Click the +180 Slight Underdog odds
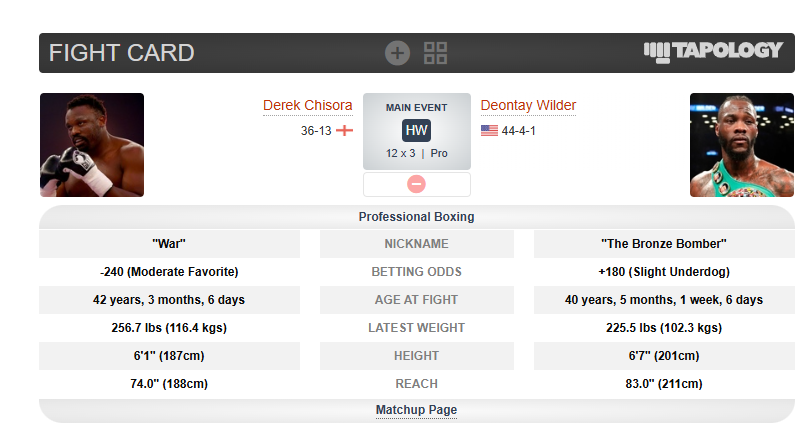 [664, 272]
